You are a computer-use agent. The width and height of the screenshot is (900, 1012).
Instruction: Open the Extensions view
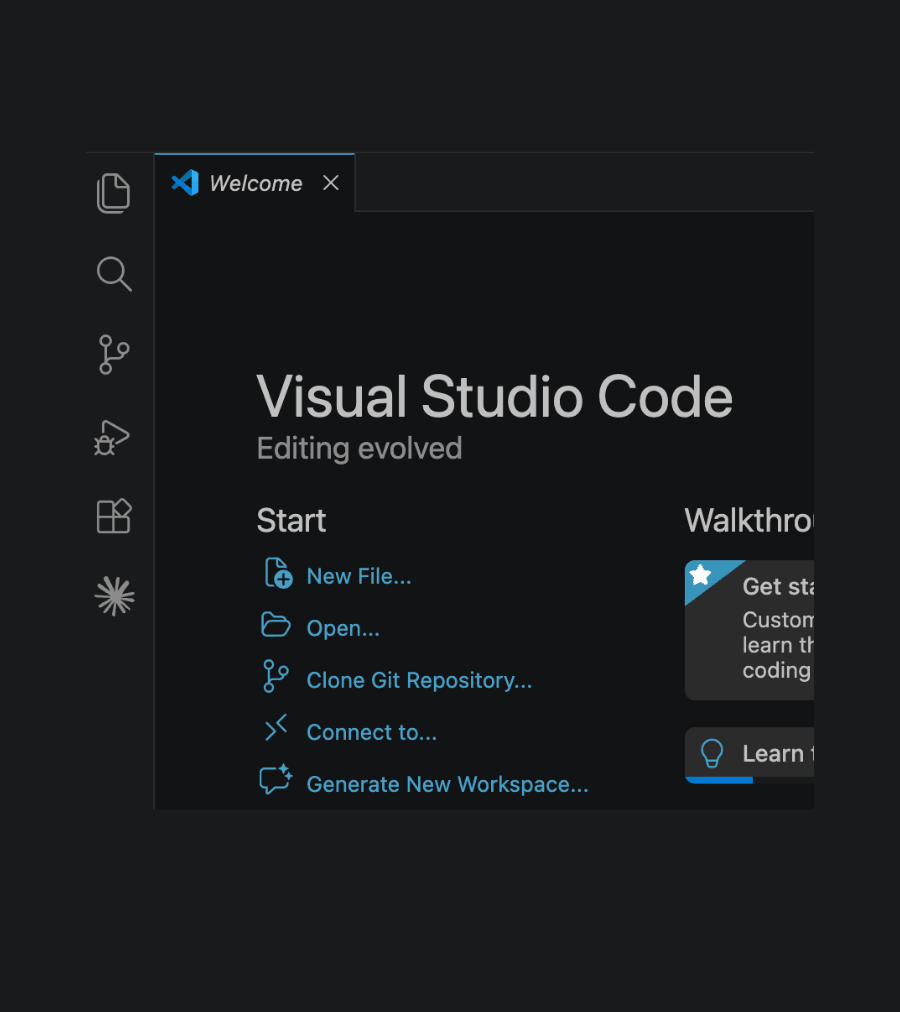click(114, 516)
